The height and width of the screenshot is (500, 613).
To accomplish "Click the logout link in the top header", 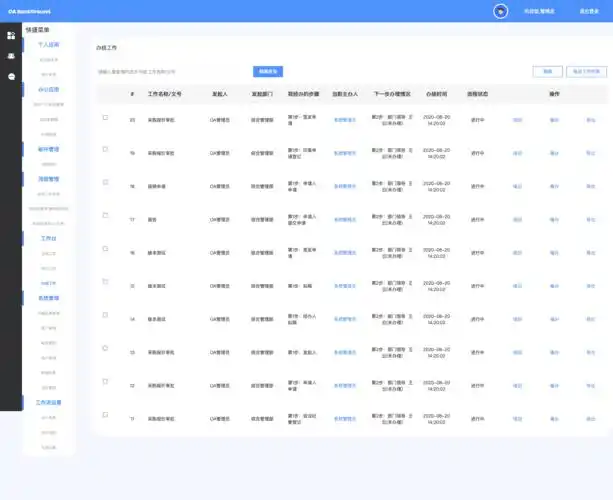I will coord(589,11).
